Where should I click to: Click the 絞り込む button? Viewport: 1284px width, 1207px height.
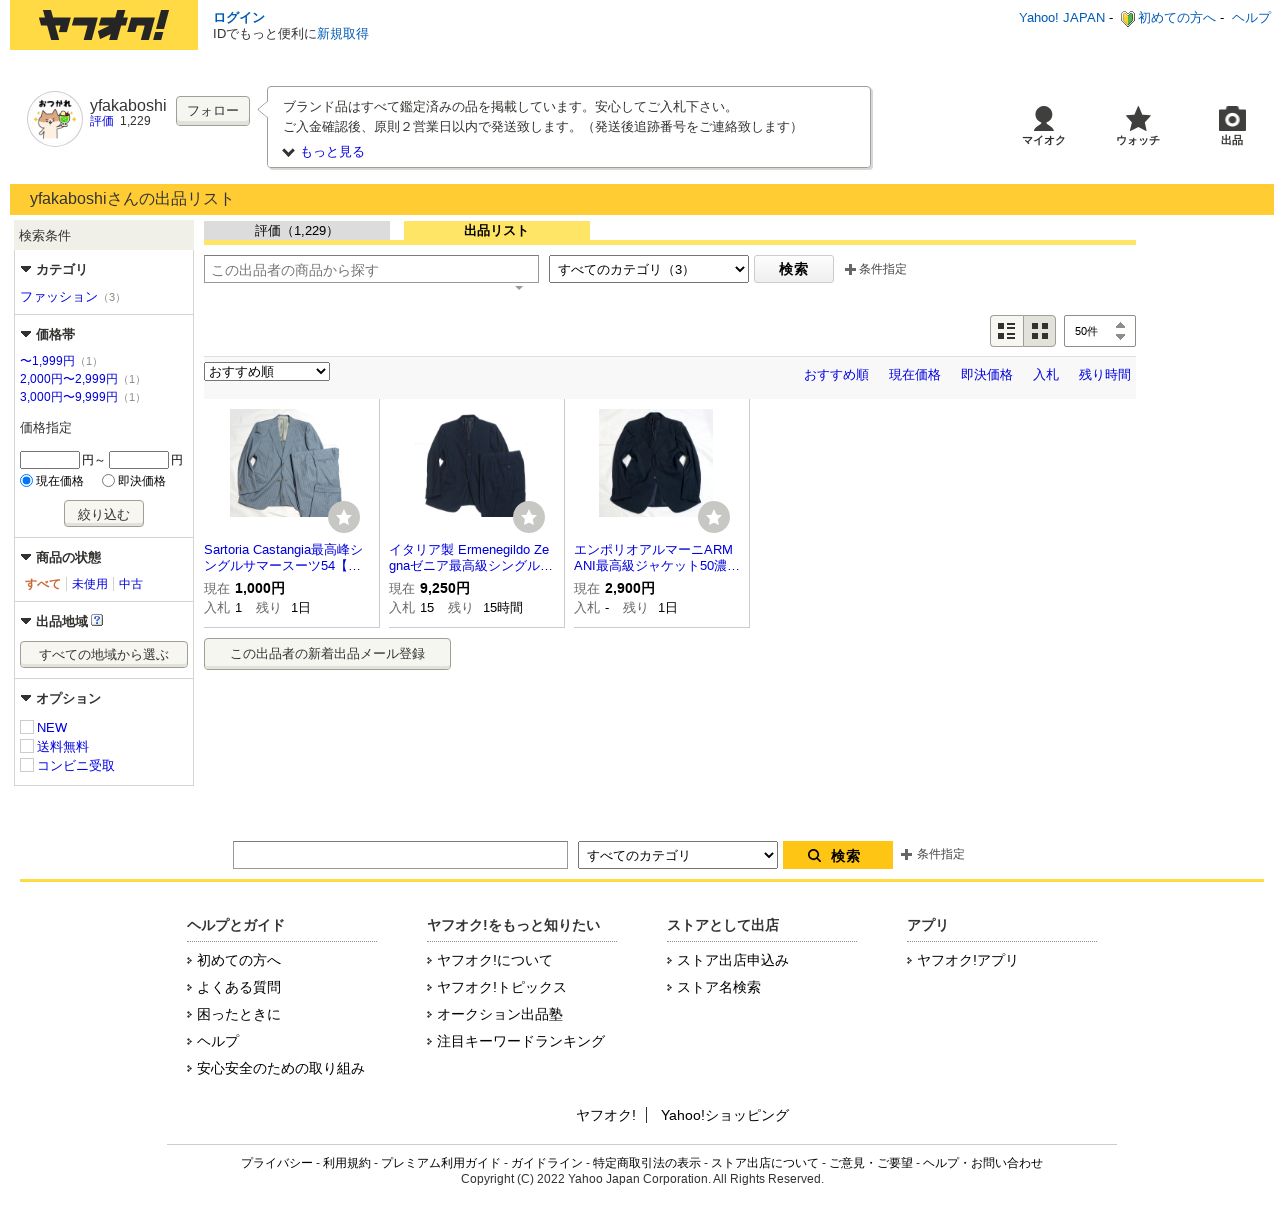click(104, 514)
